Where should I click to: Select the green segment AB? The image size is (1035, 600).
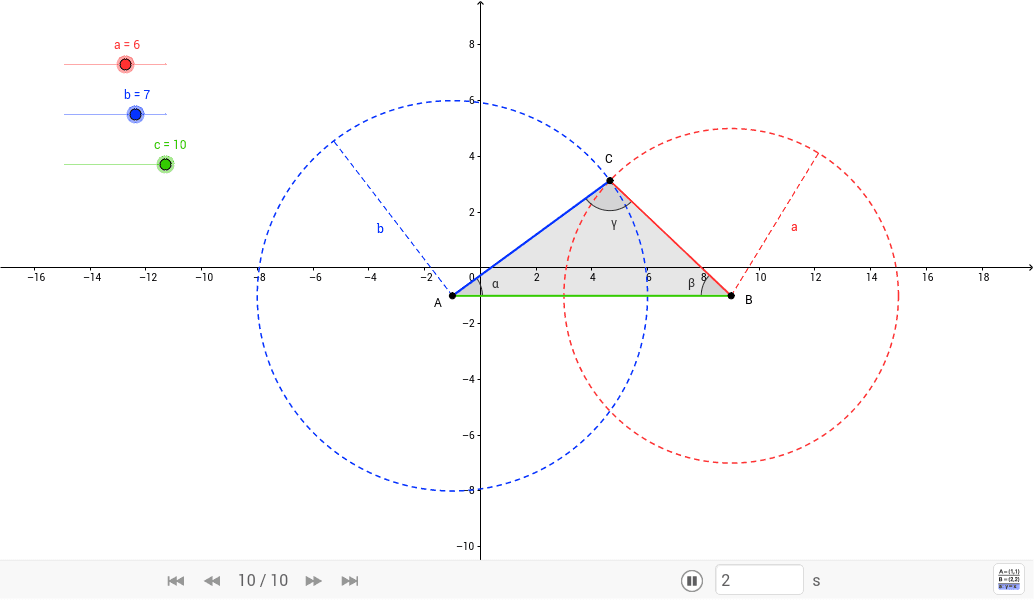(x=591, y=296)
